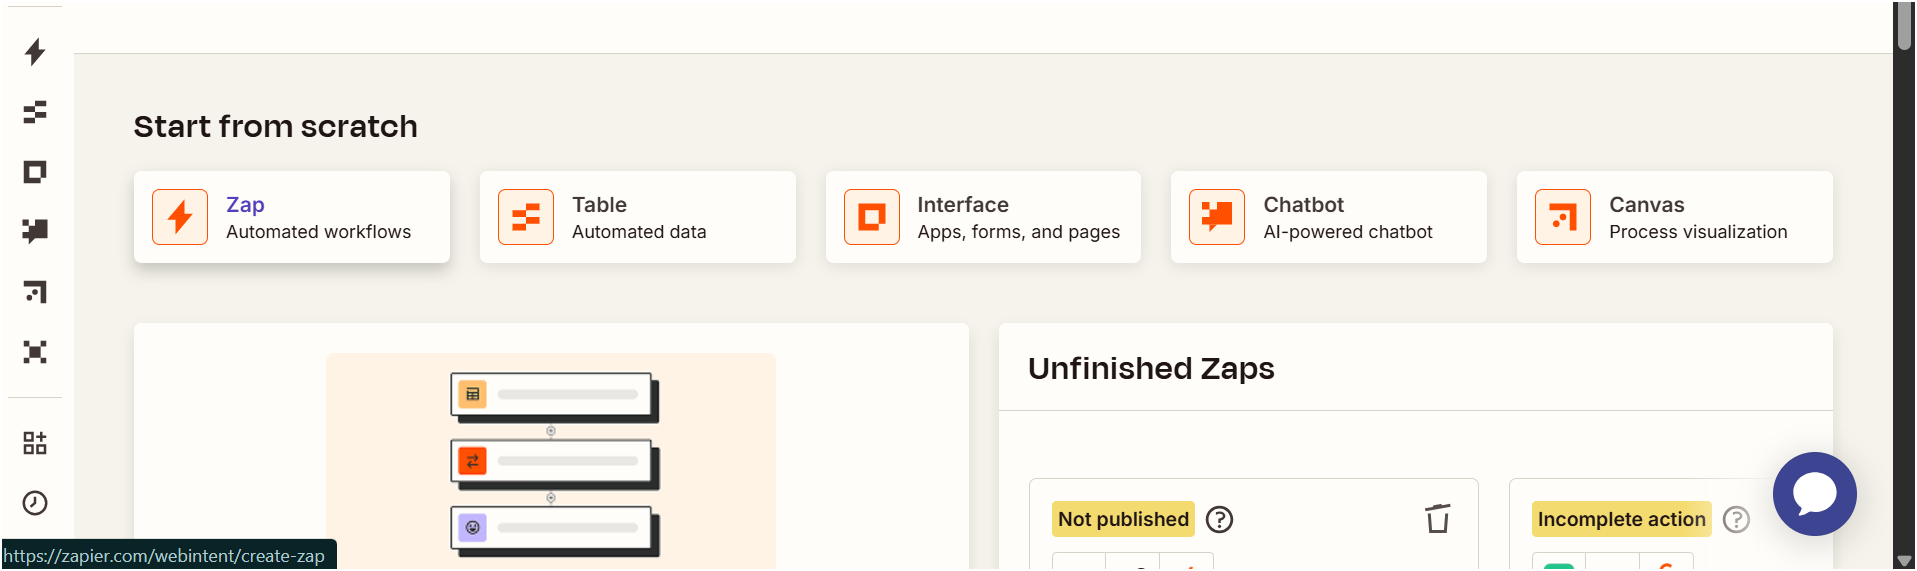The width and height of the screenshot is (1917, 571).
Task: Open the chat support bubble
Action: [1814, 494]
